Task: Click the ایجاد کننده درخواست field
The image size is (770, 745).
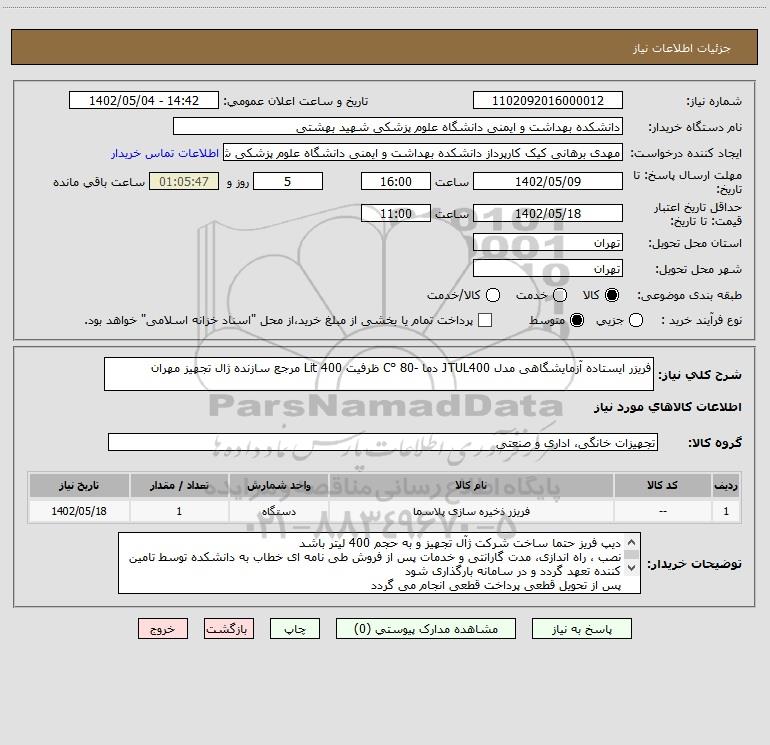Action: point(423,153)
